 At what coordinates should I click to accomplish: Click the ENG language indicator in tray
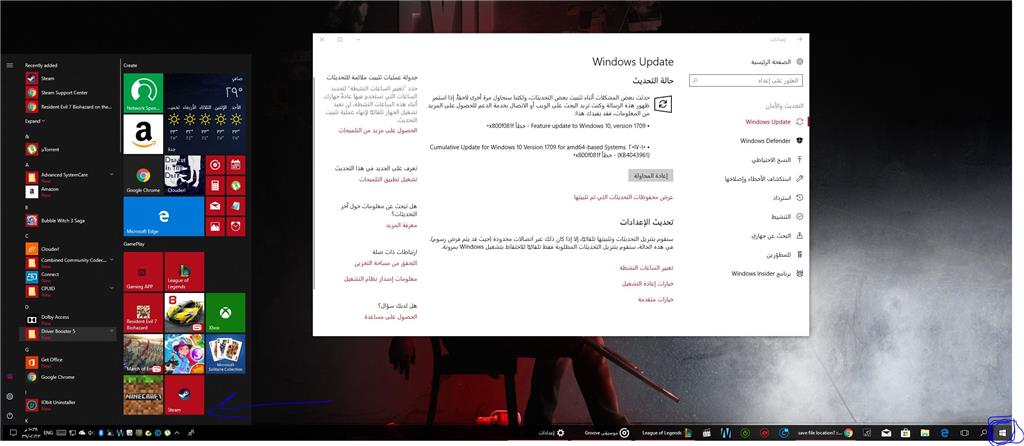point(50,432)
